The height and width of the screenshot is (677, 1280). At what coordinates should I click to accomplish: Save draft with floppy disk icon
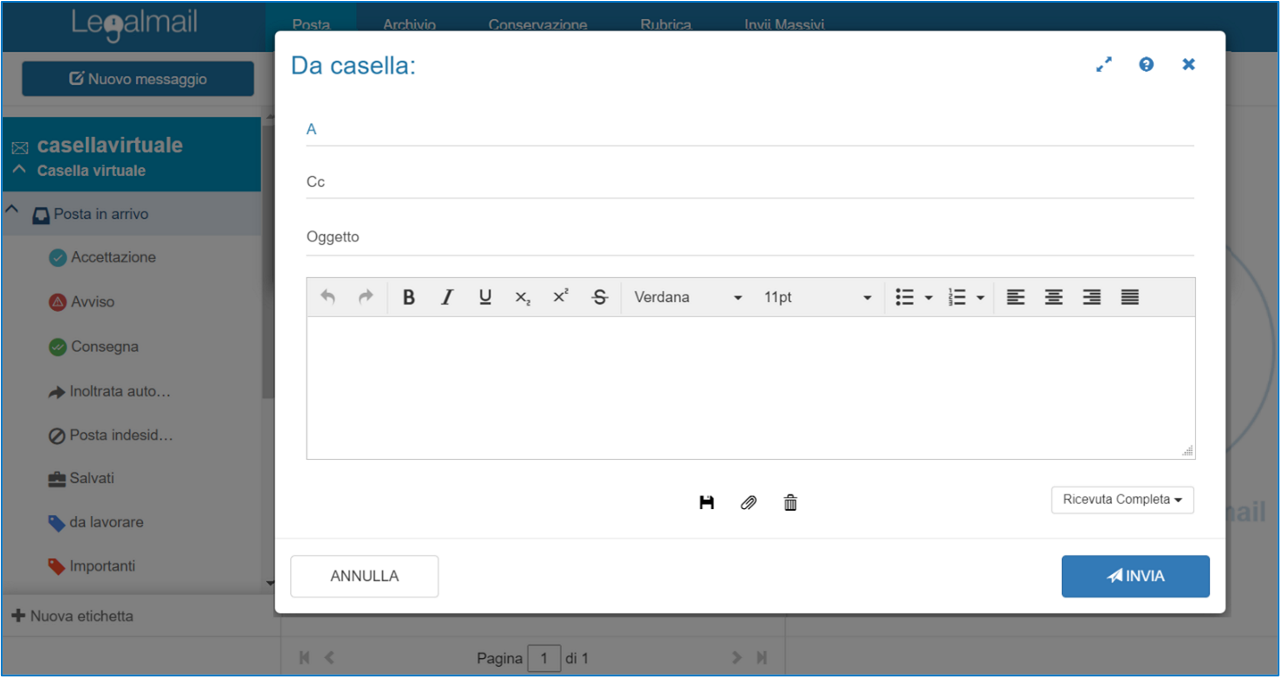click(707, 503)
